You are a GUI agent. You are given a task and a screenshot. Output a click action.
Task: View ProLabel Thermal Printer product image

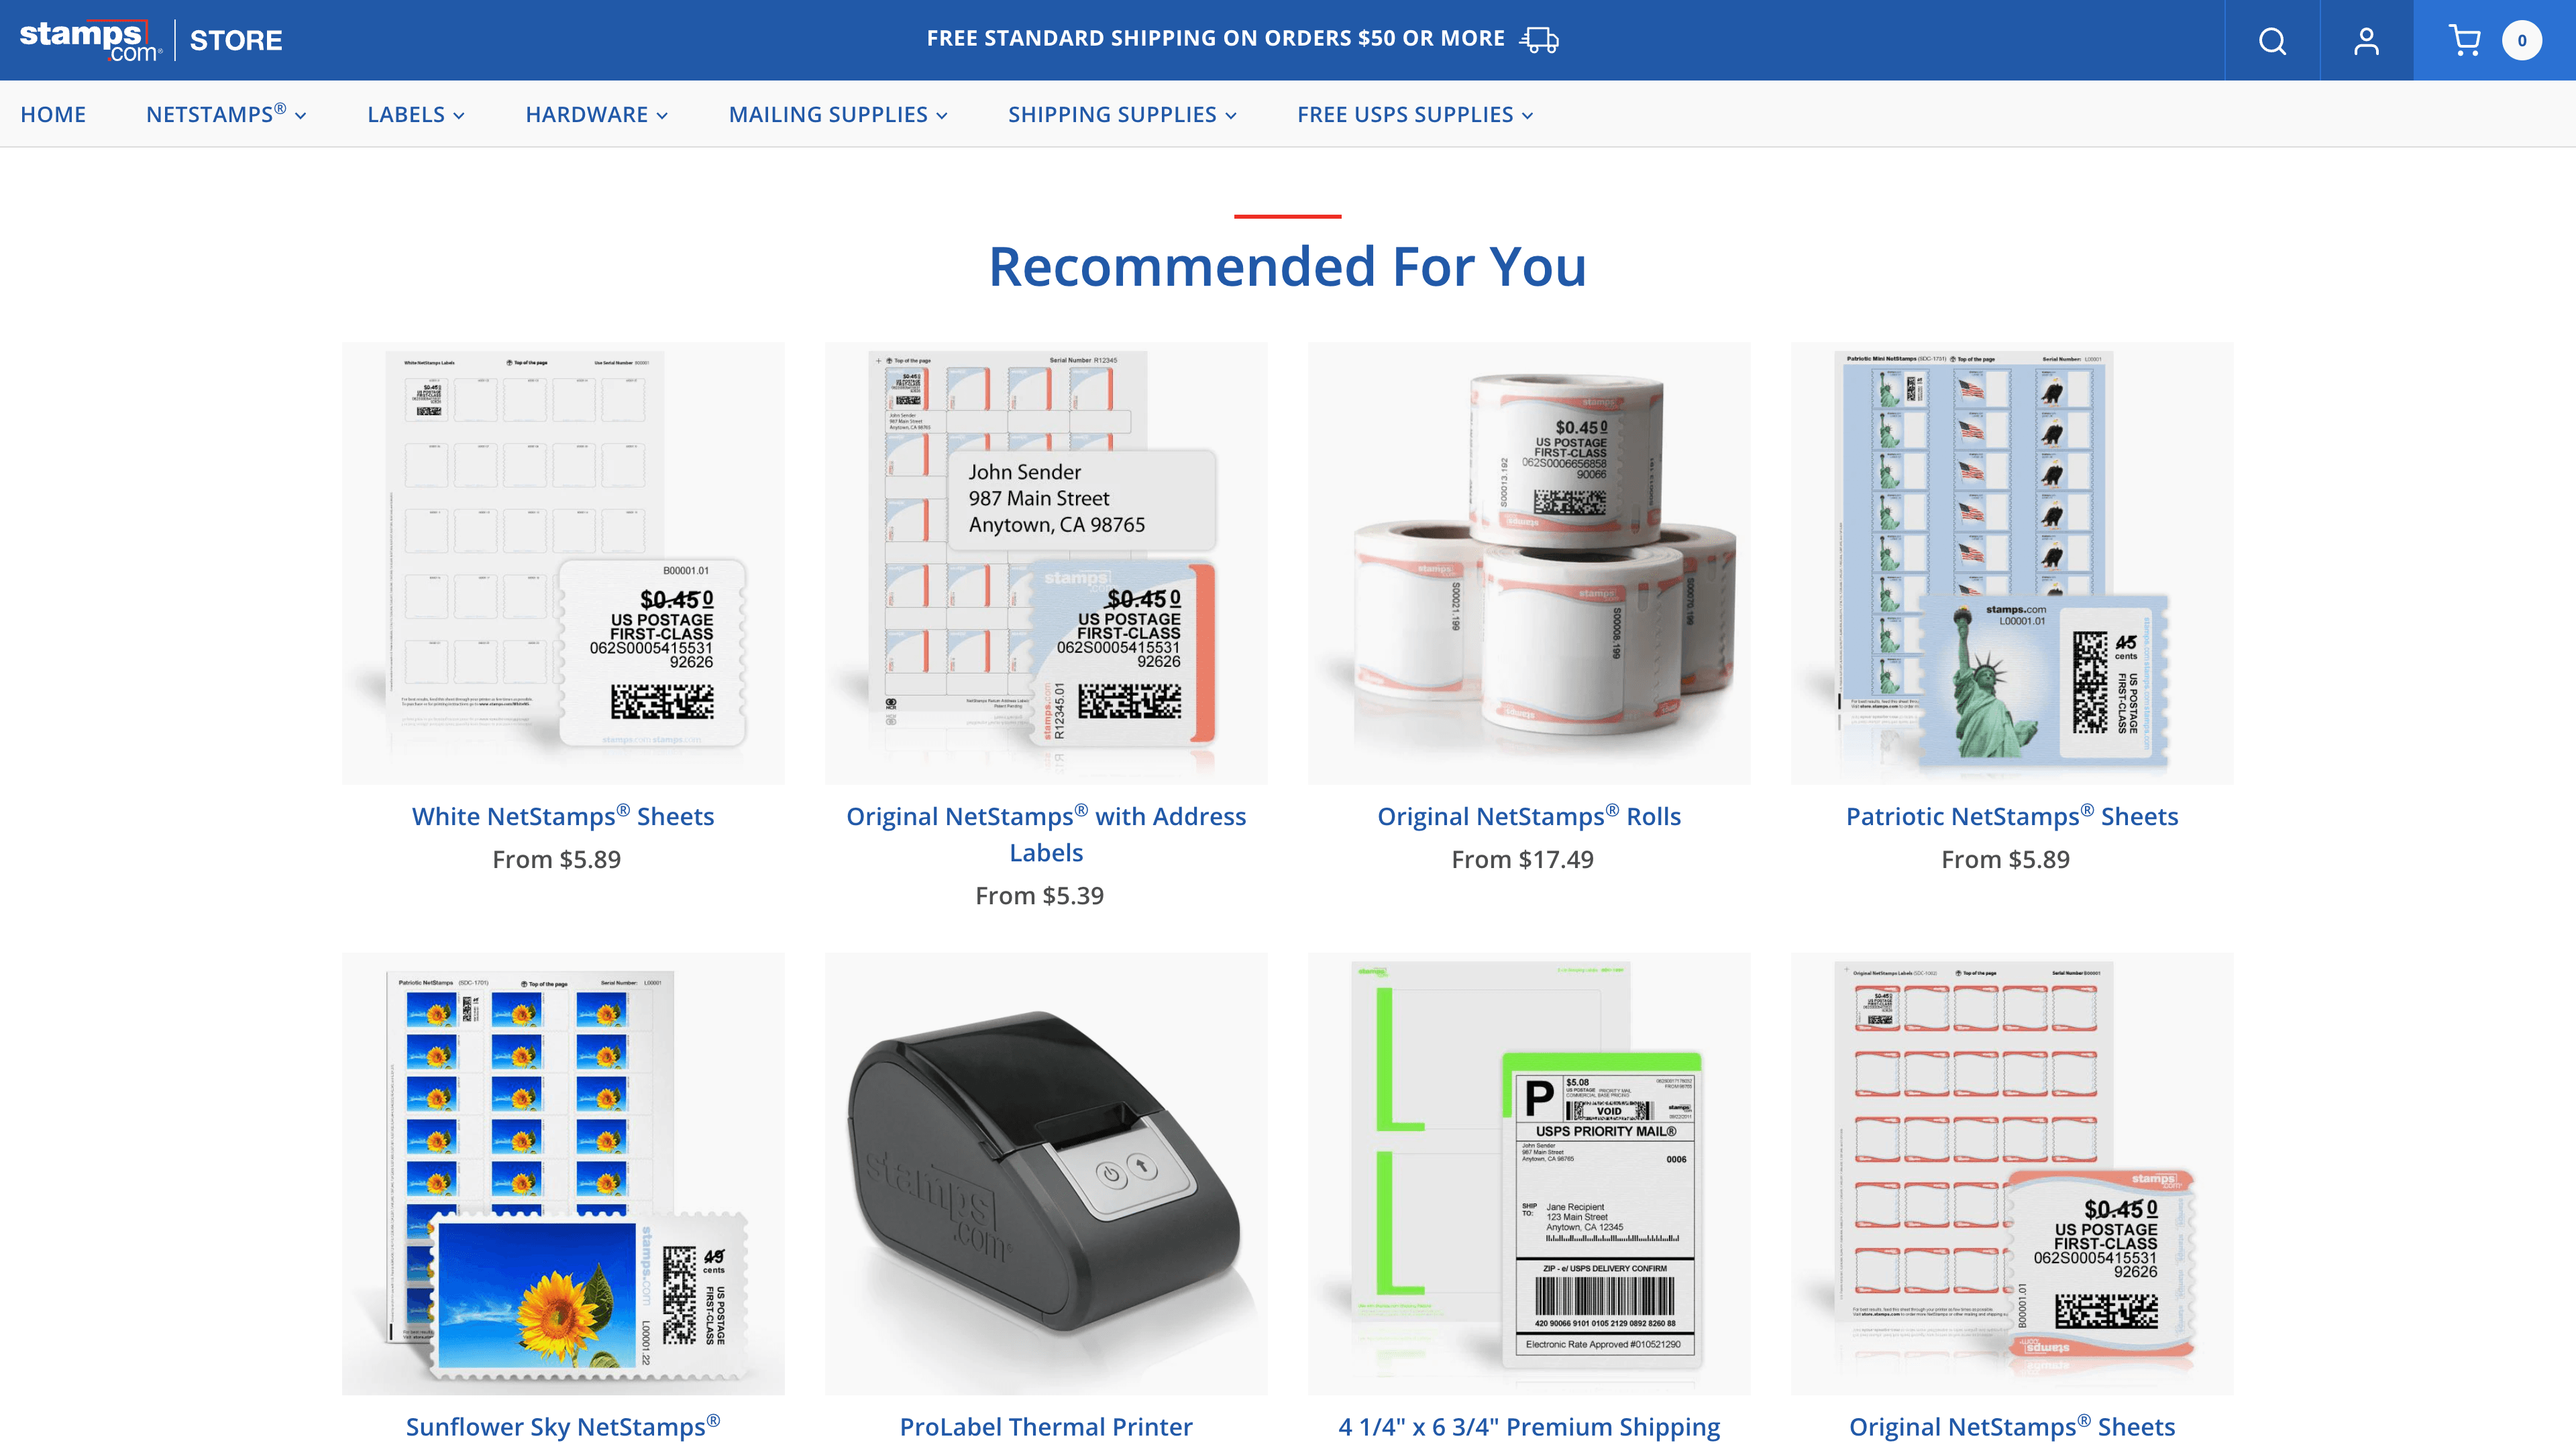pyautogui.click(x=1046, y=1173)
